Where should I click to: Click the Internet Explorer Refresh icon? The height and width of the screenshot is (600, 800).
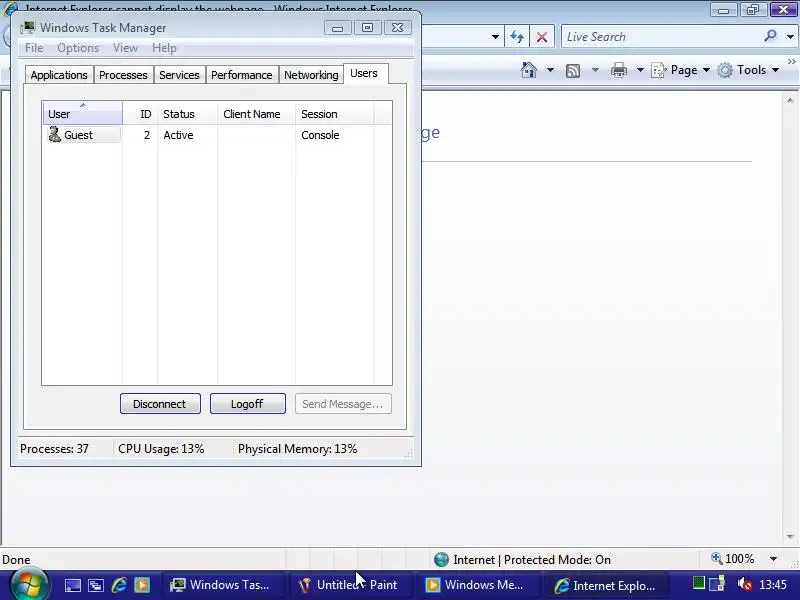[517, 37]
